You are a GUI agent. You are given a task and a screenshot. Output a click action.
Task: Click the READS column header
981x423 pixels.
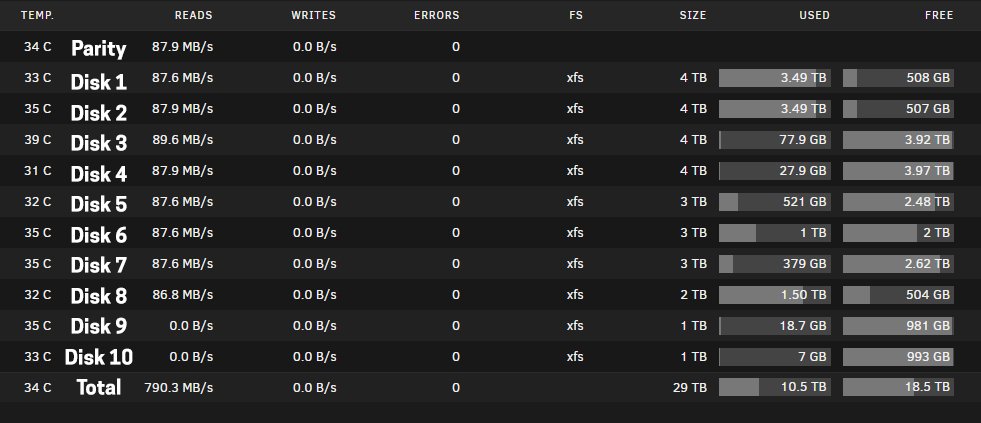193,15
